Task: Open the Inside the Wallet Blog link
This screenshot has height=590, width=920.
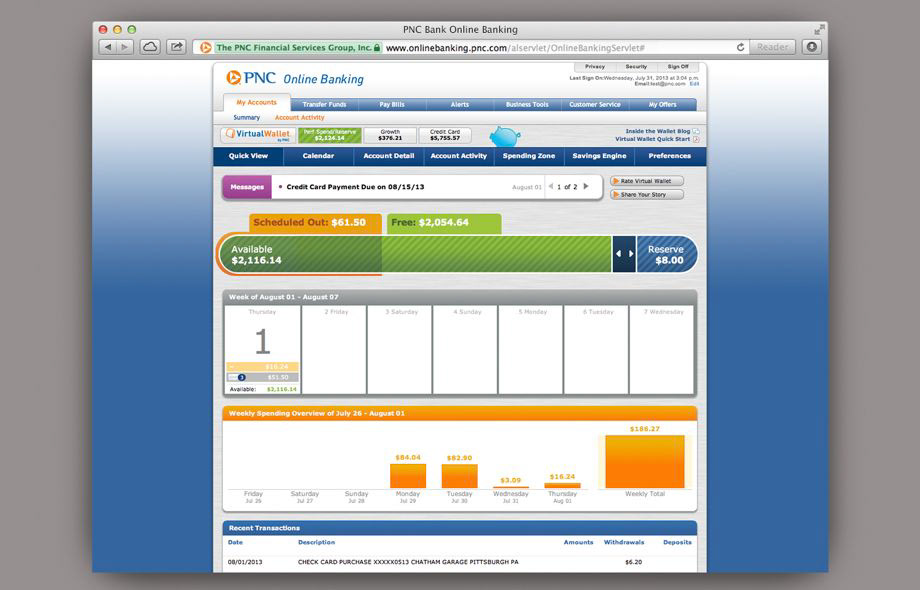Action: [658, 131]
